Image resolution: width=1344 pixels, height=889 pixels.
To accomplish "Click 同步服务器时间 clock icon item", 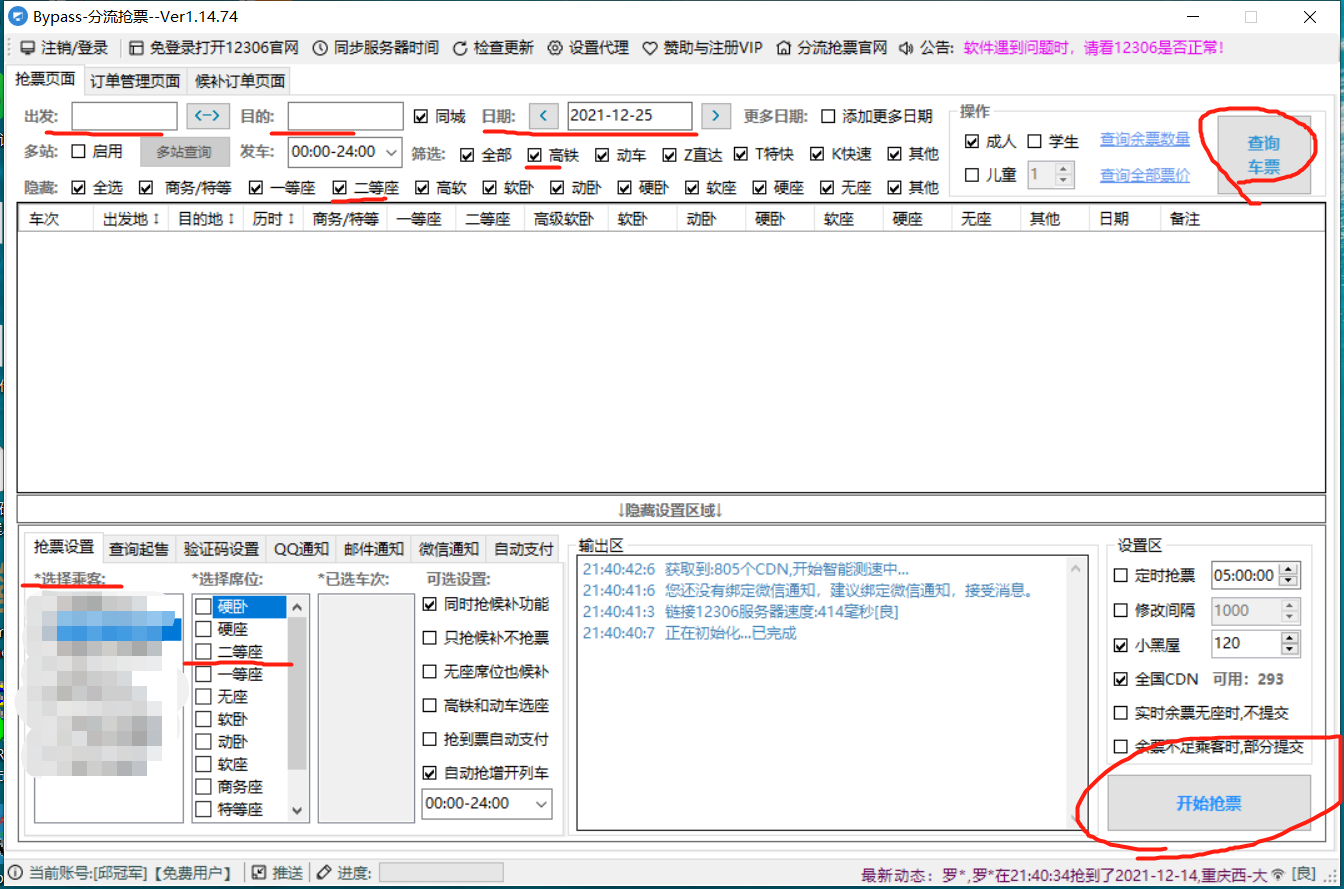I will coord(375,47).
